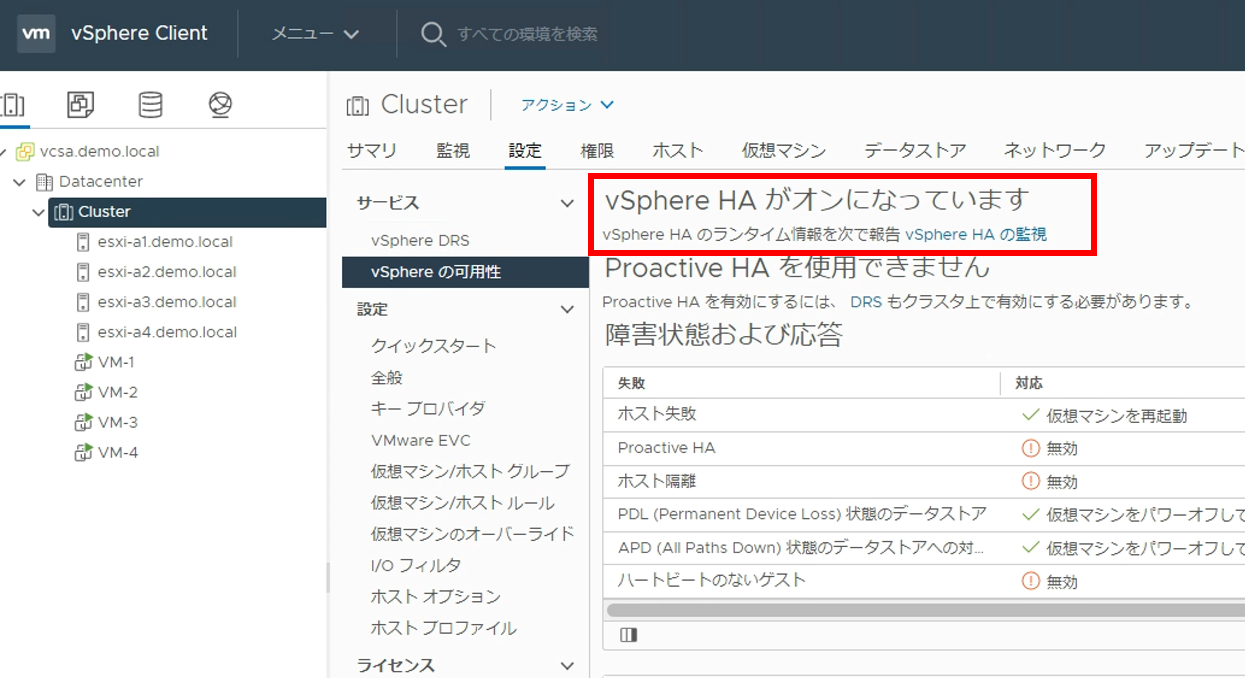1245x678 pixels.
Task: Click the checkmark icon in the ホスト失敗 row
Action: click(x=1031, y=415)
